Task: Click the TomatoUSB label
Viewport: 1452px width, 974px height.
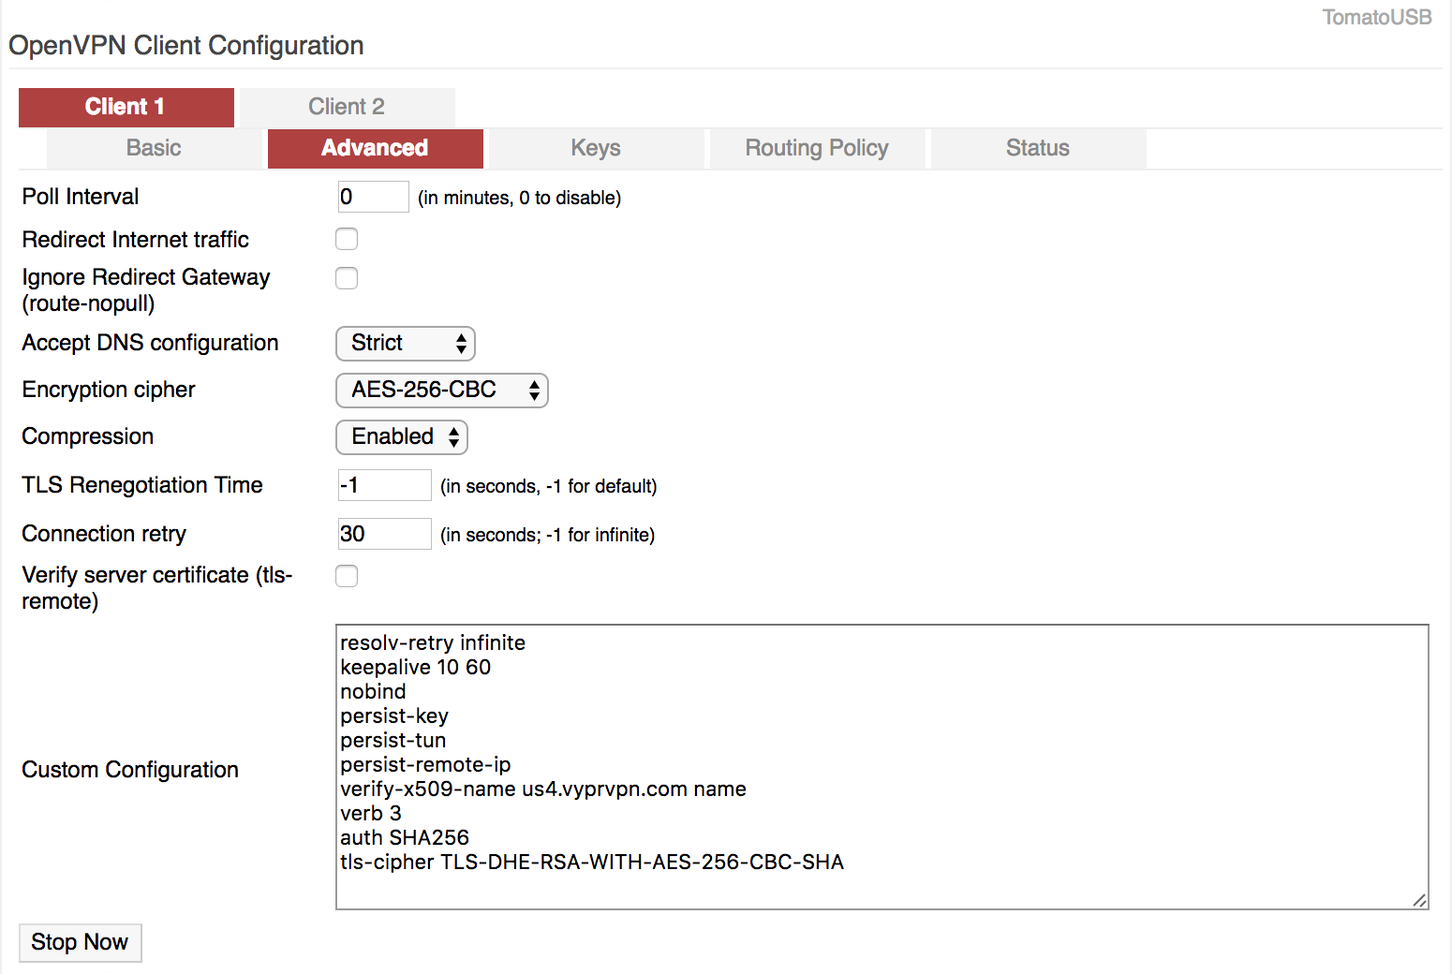Action: point(1376,17)
